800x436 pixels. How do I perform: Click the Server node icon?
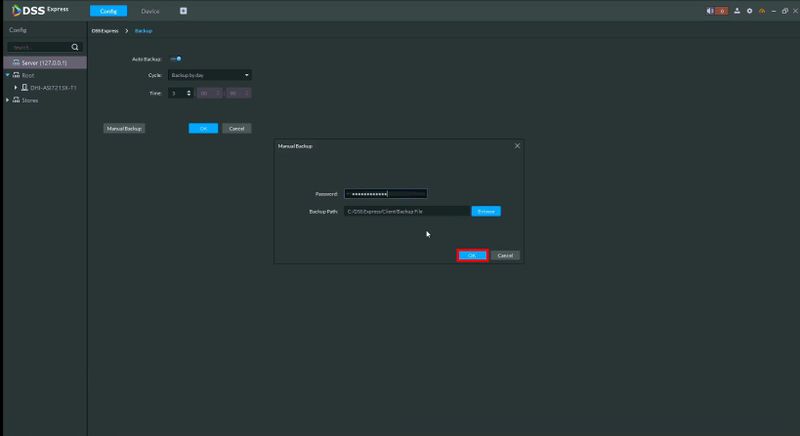tap(16, 62)
